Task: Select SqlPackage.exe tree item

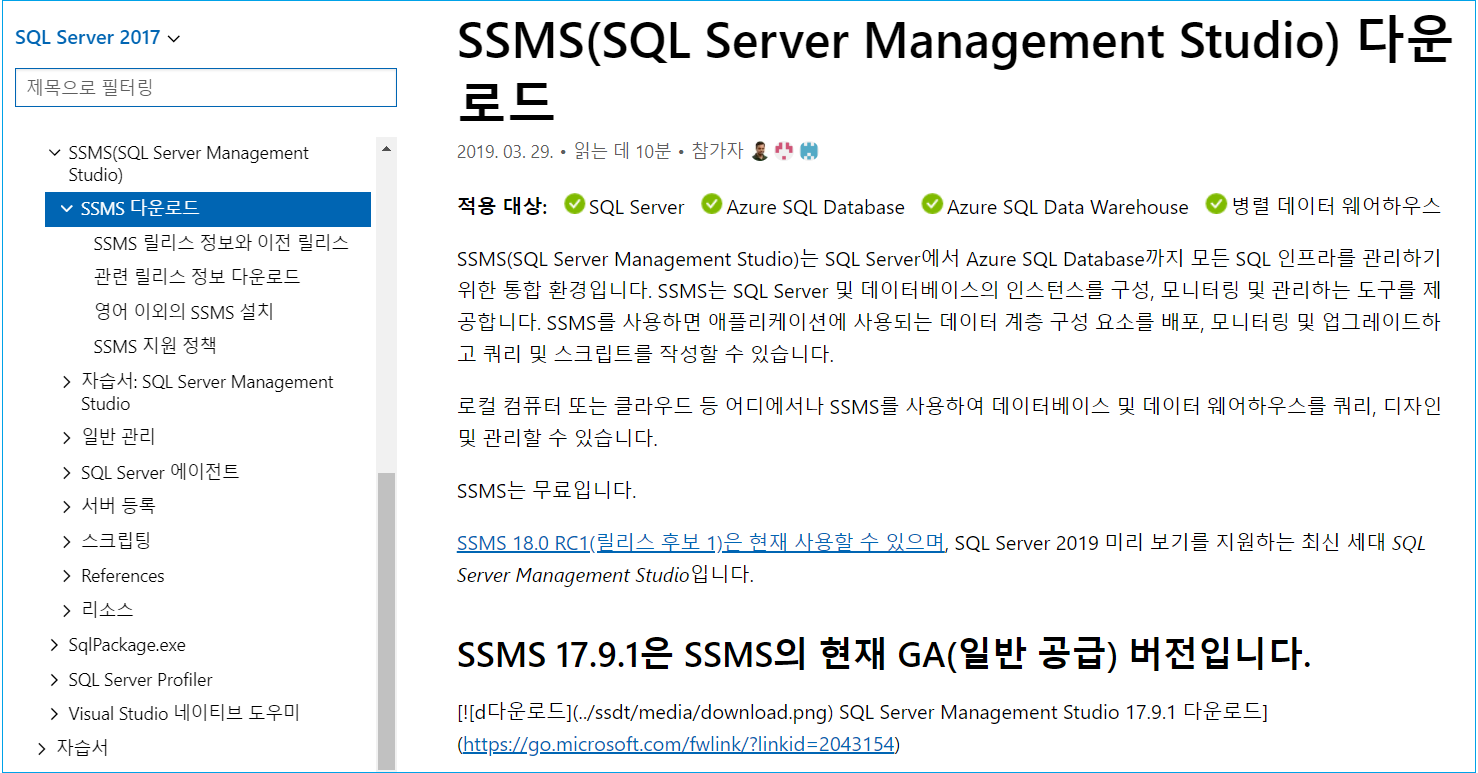Action: click(127, 645)
